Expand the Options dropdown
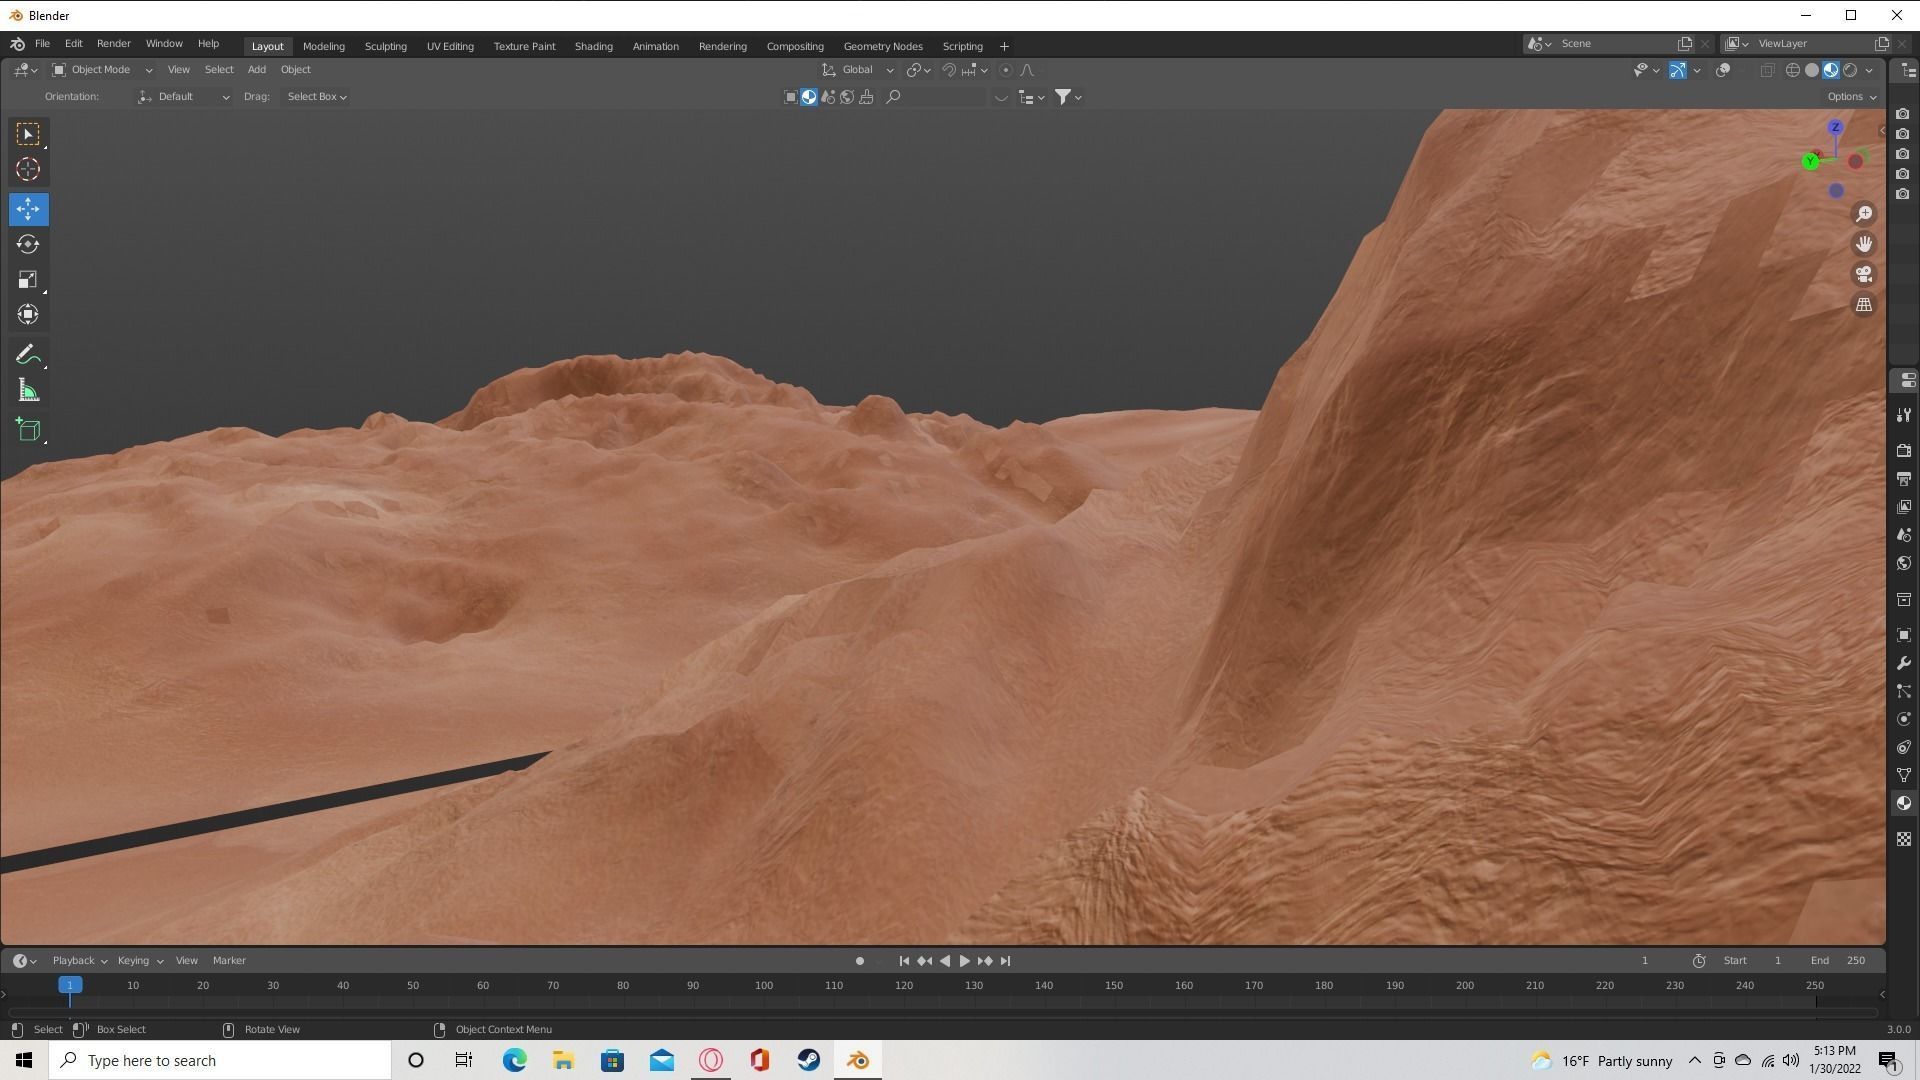The height and width of the screenshot is (1080, 1920). point(1851,97)
